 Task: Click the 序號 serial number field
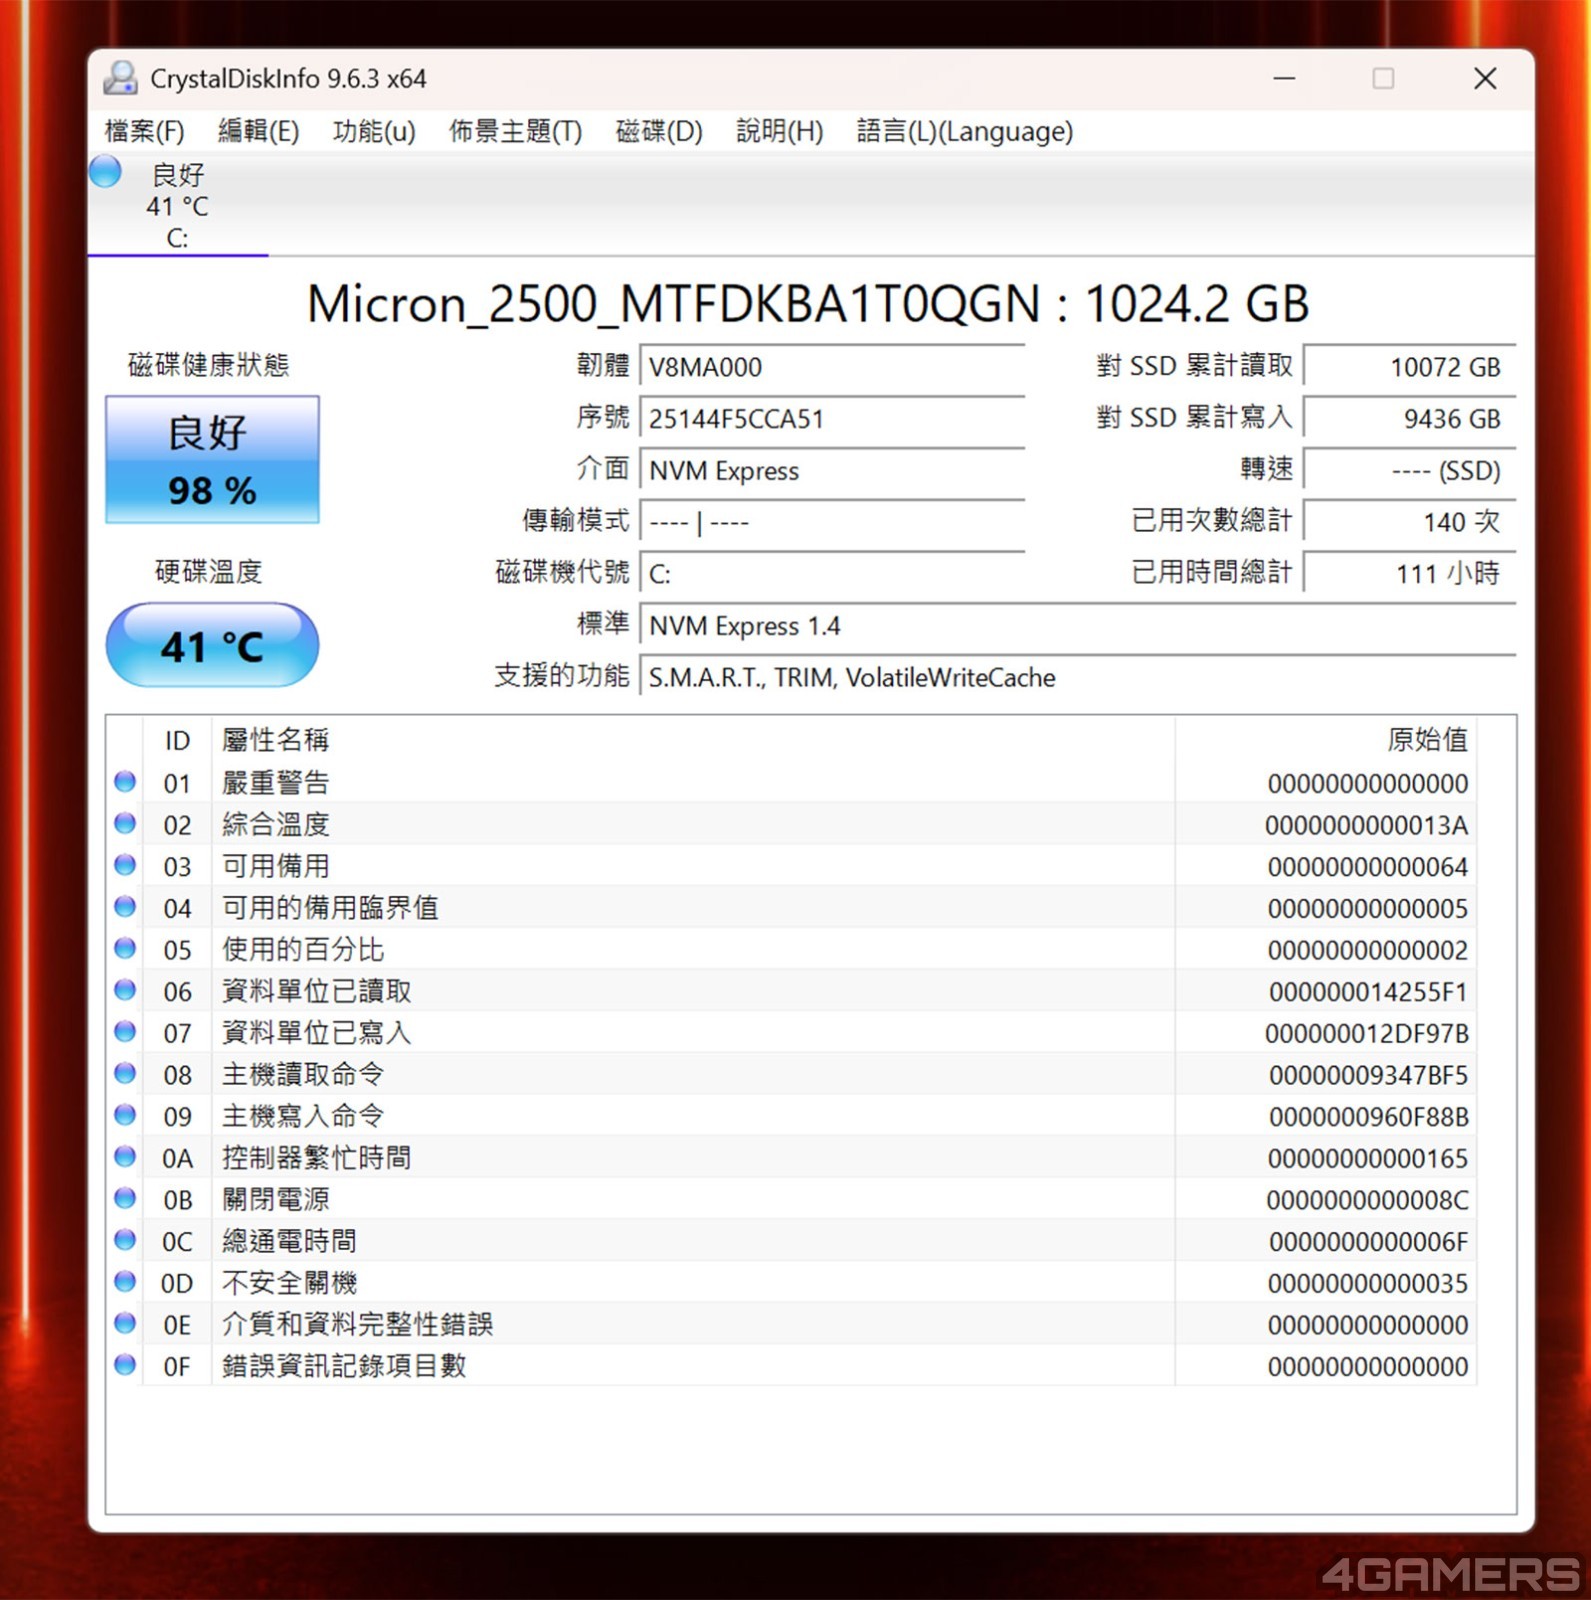point(832,419)
